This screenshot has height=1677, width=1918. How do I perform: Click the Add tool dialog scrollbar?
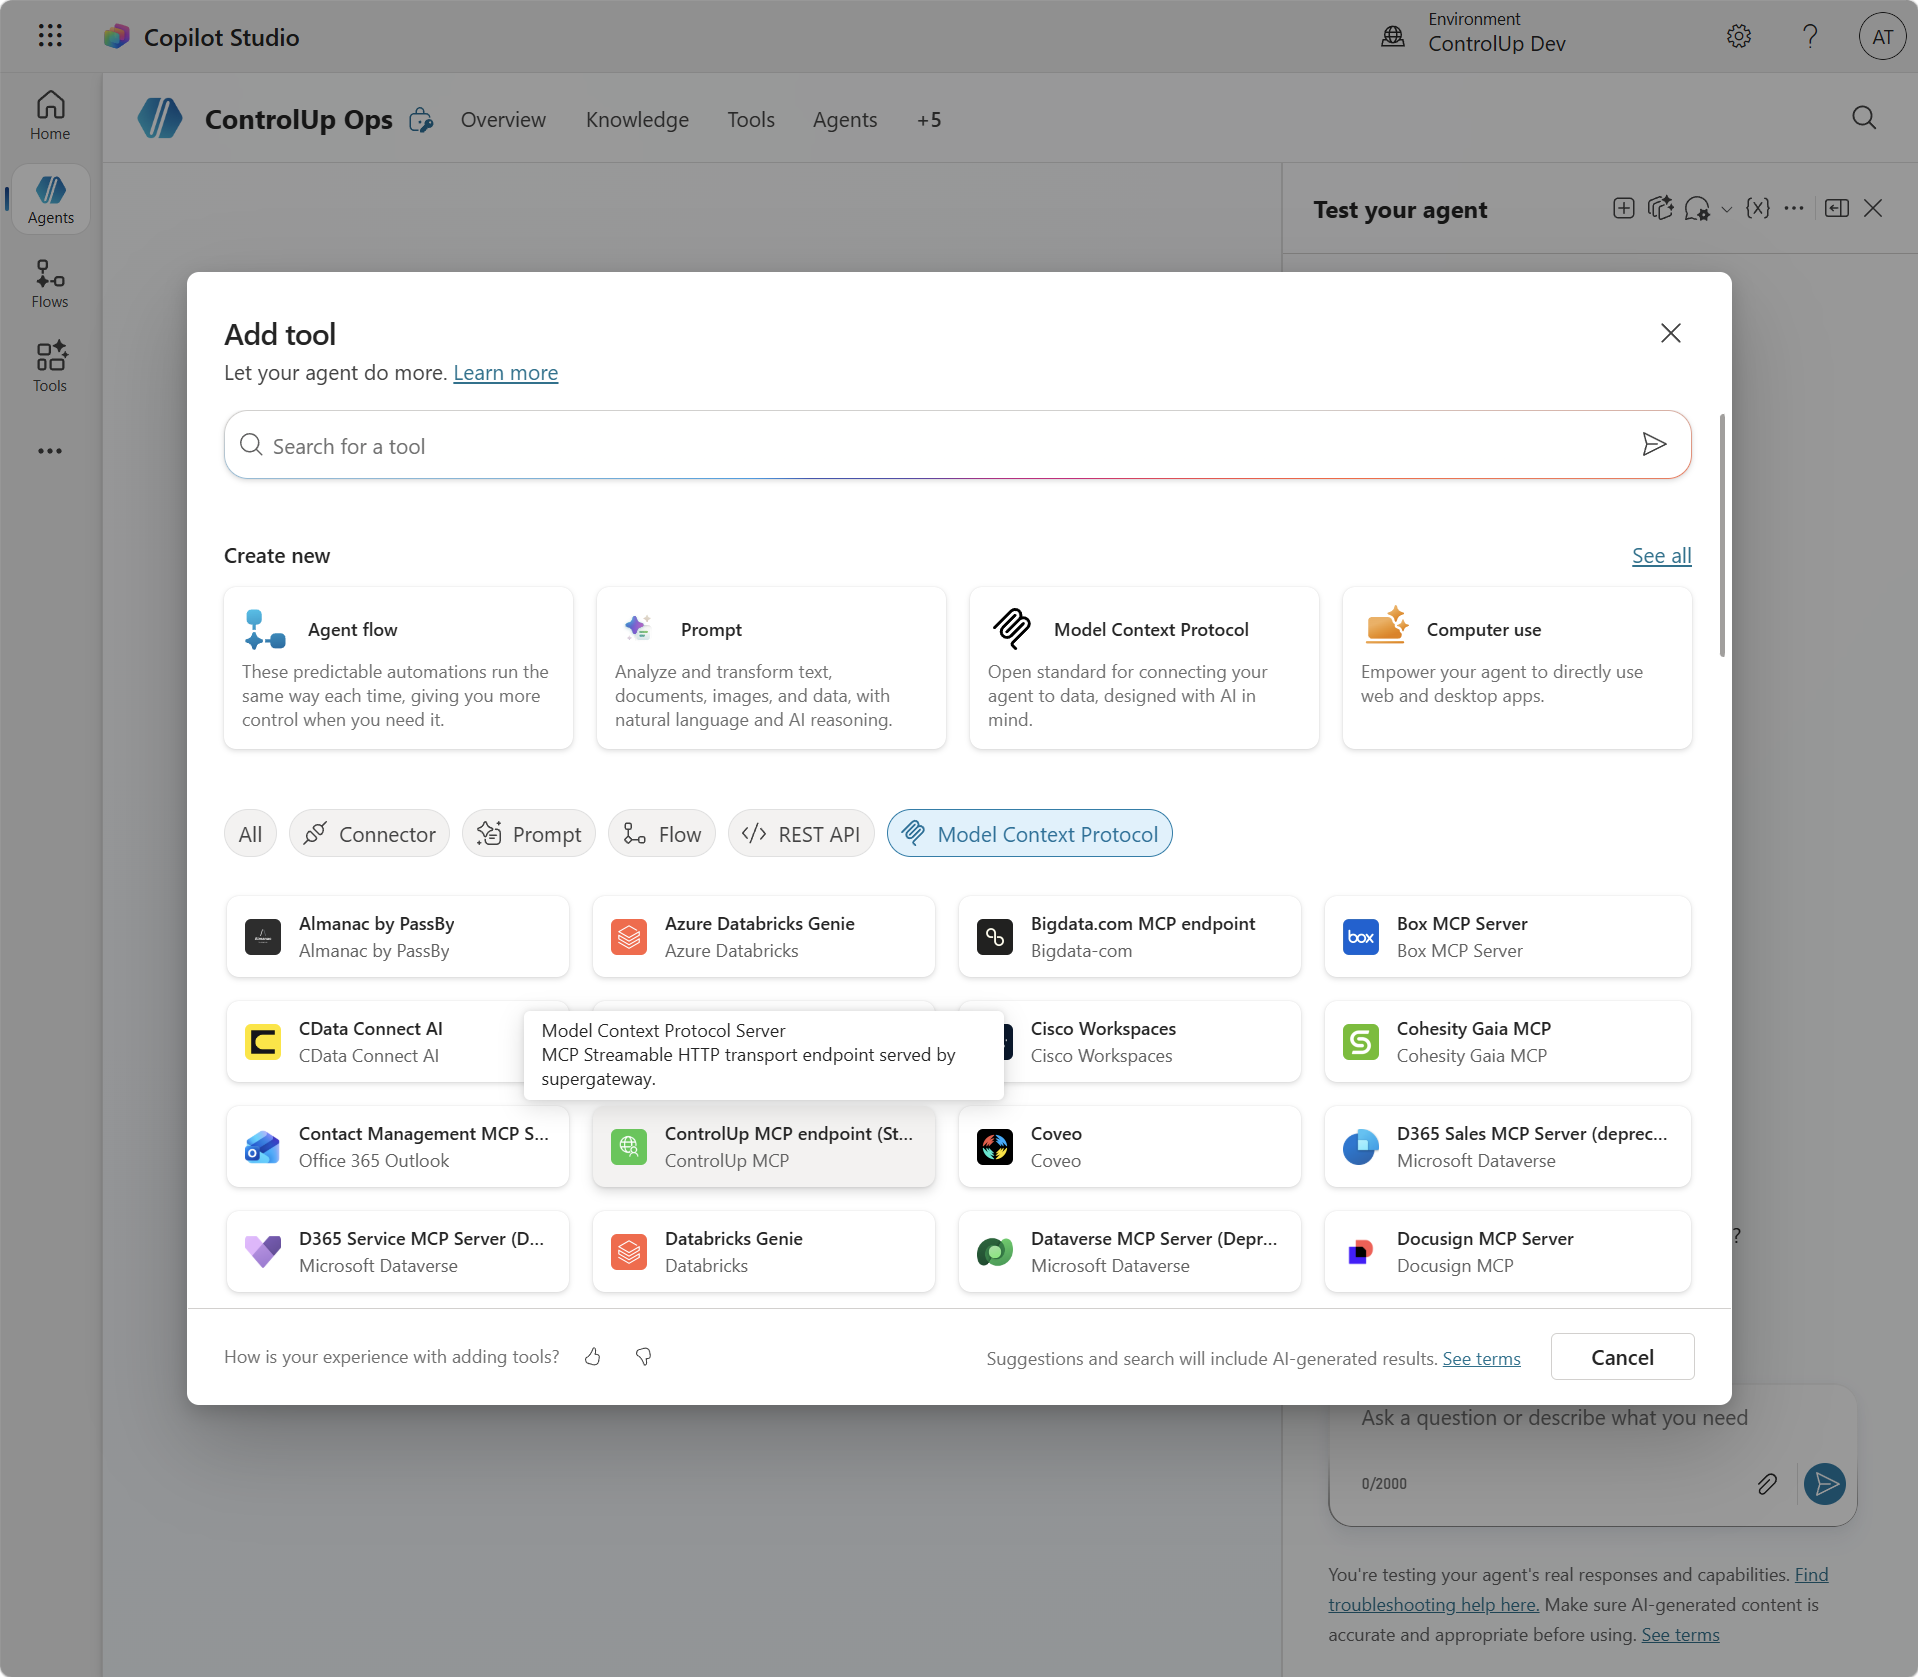pyautogui.click(x=1722, y=535)
